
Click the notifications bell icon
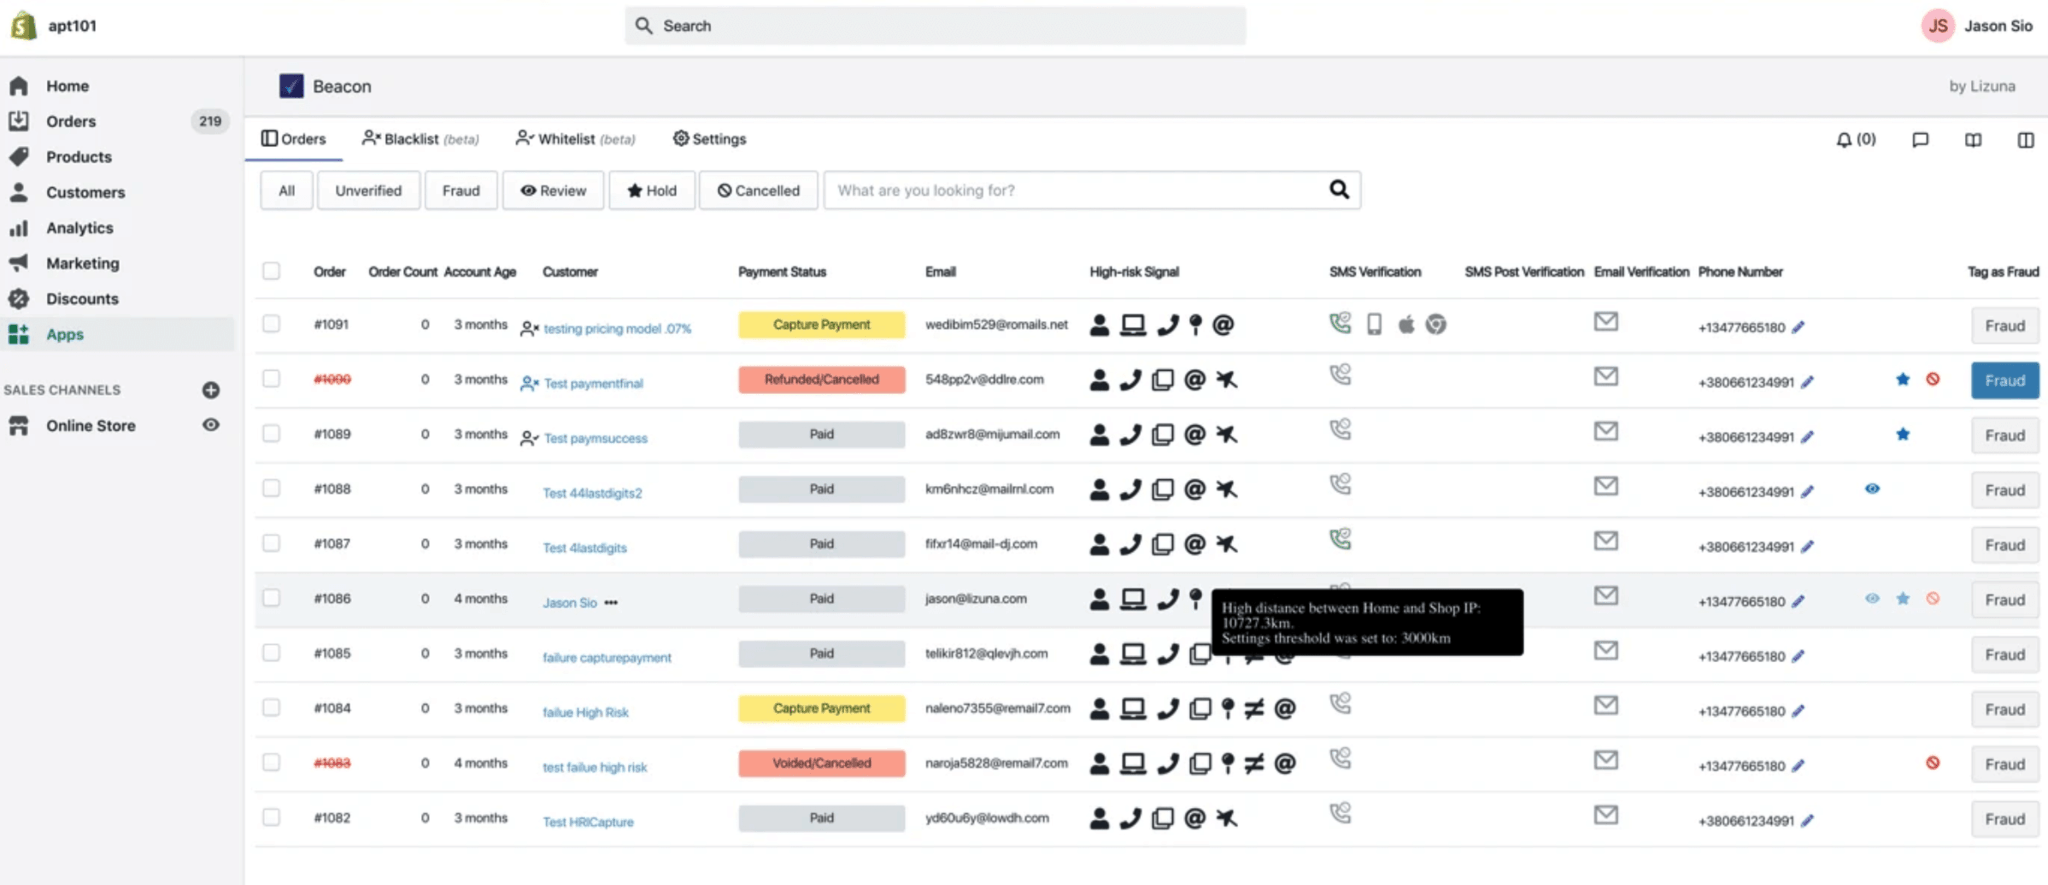pyautogui.click(x=1844, y=140)
